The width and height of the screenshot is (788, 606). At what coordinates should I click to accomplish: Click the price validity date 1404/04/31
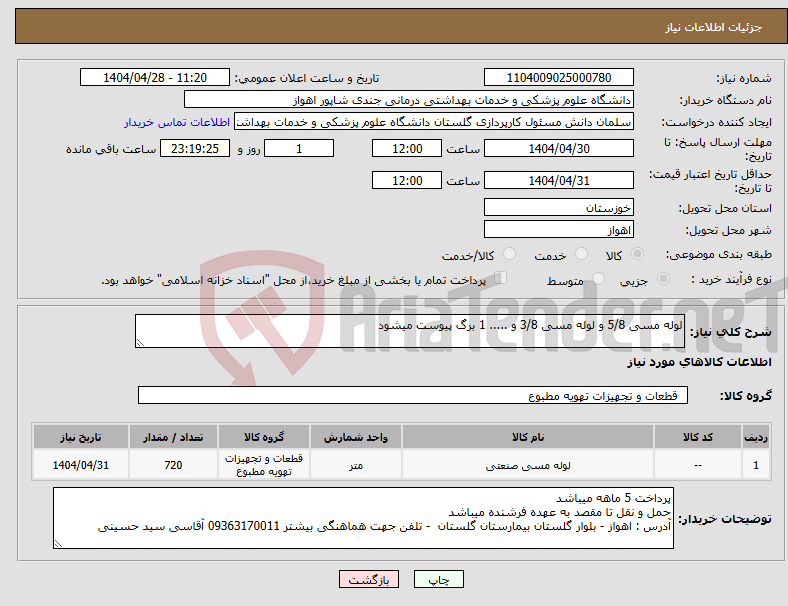click(558, 180)
